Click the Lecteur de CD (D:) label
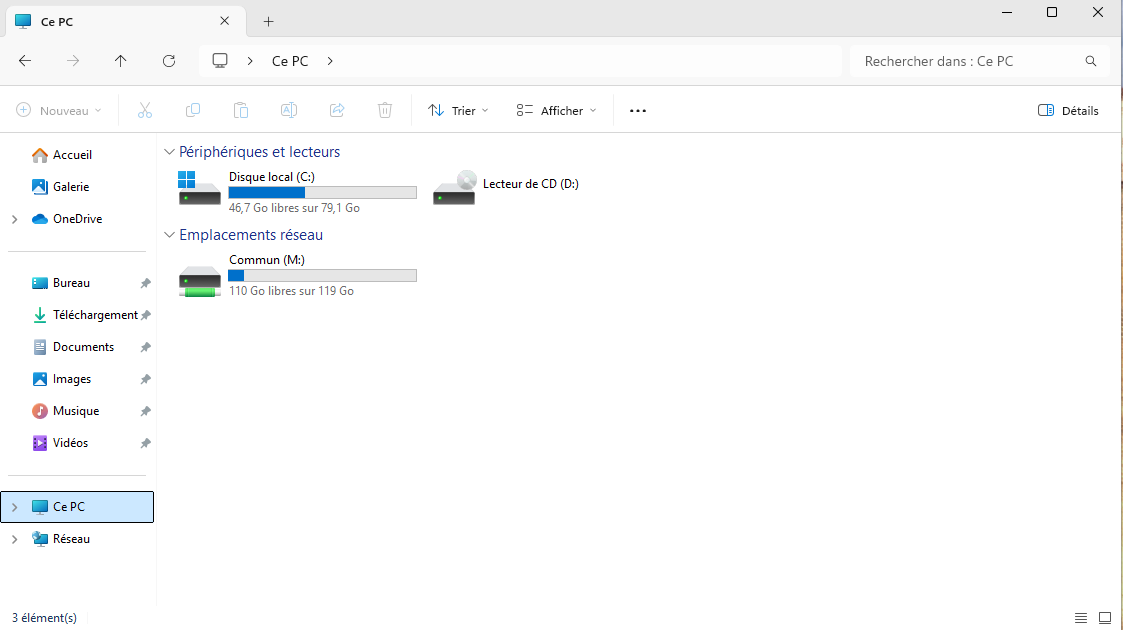Screen dimensions: 1123x630 (531, 184)
